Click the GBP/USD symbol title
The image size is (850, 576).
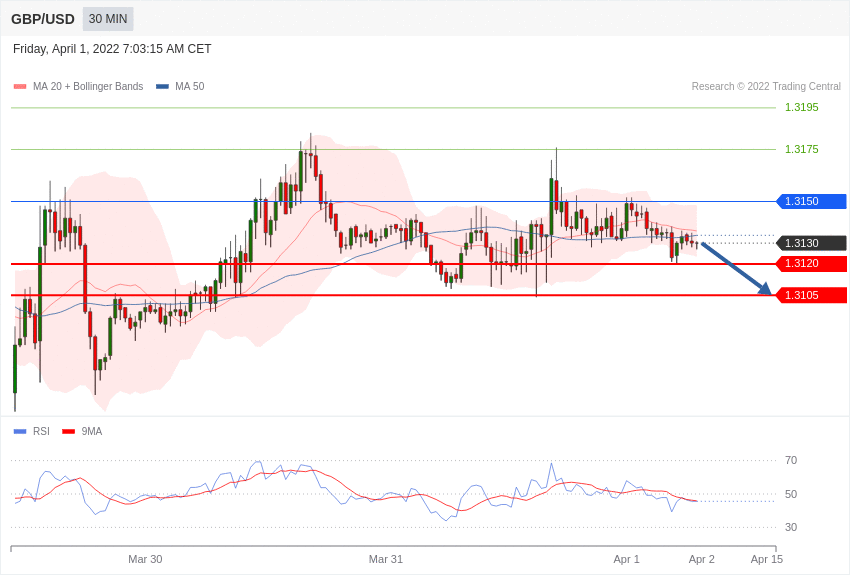pos(43,19)
